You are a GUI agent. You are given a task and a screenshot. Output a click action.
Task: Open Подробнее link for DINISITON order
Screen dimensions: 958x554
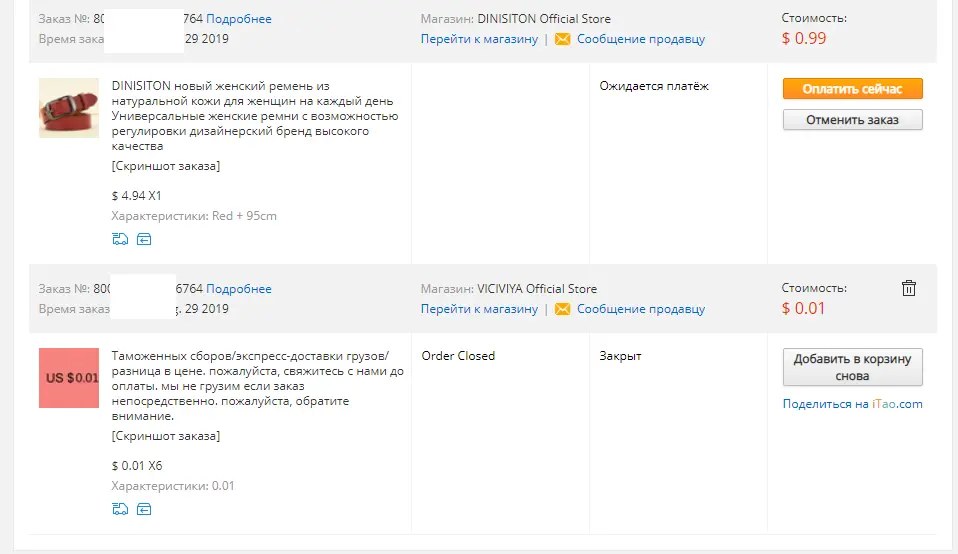(x=239, y=19)
